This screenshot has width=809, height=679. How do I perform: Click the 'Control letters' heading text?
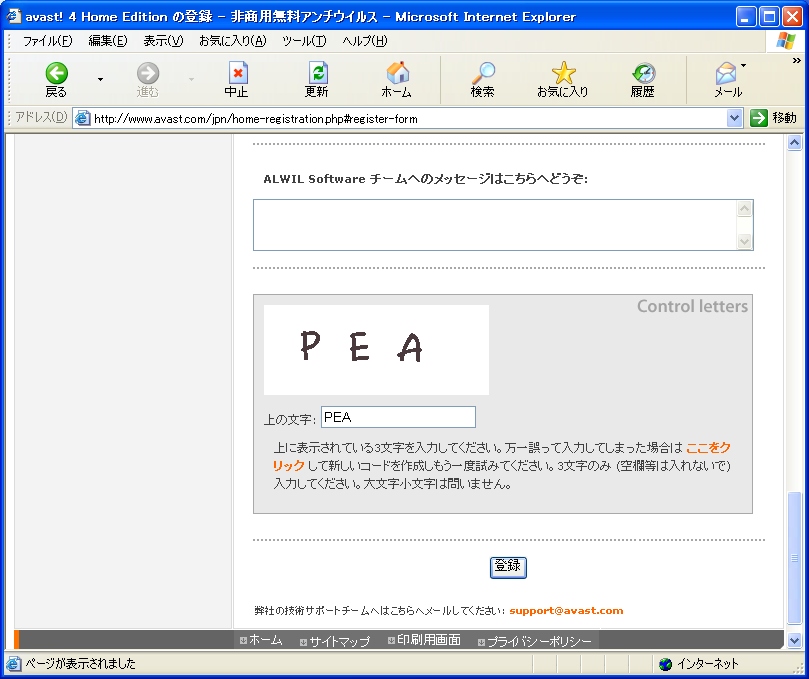tap(692, 306)
